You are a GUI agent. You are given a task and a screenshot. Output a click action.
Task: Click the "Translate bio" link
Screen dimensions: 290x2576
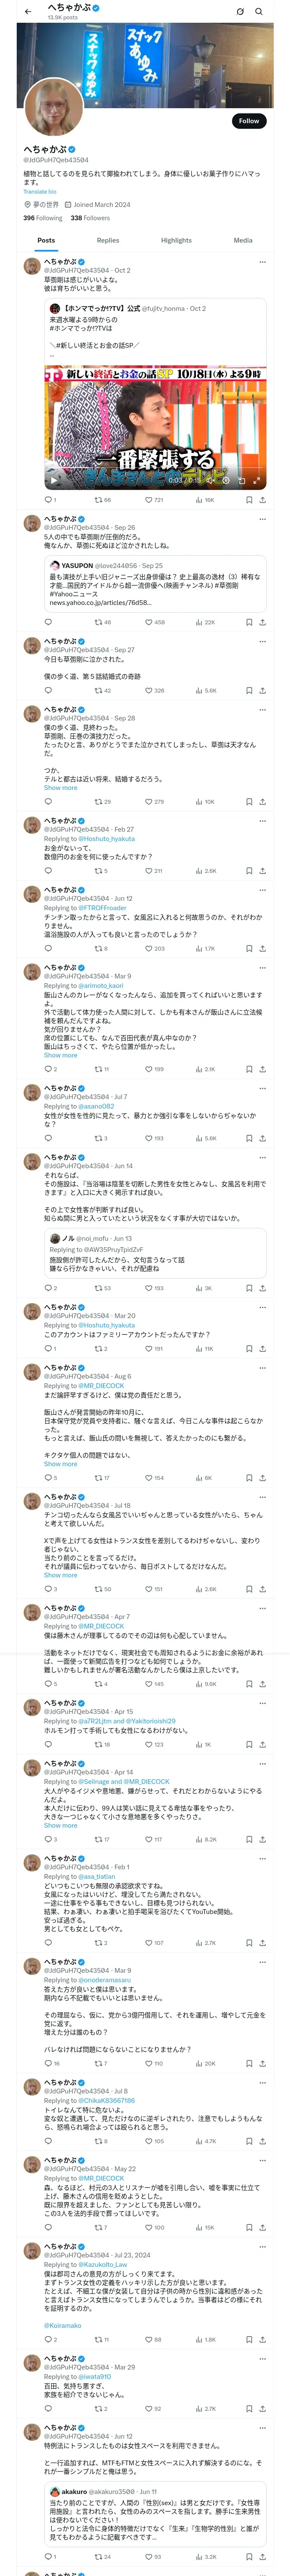[40, 192]
